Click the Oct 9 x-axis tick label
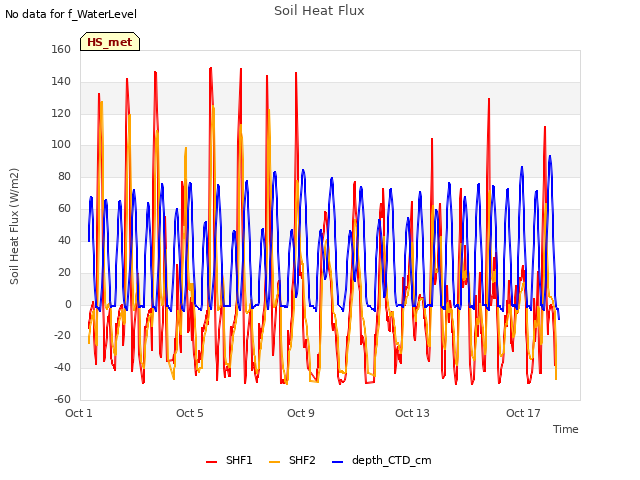The width and height of the screenshot is (640, 480). coord(301,413)
